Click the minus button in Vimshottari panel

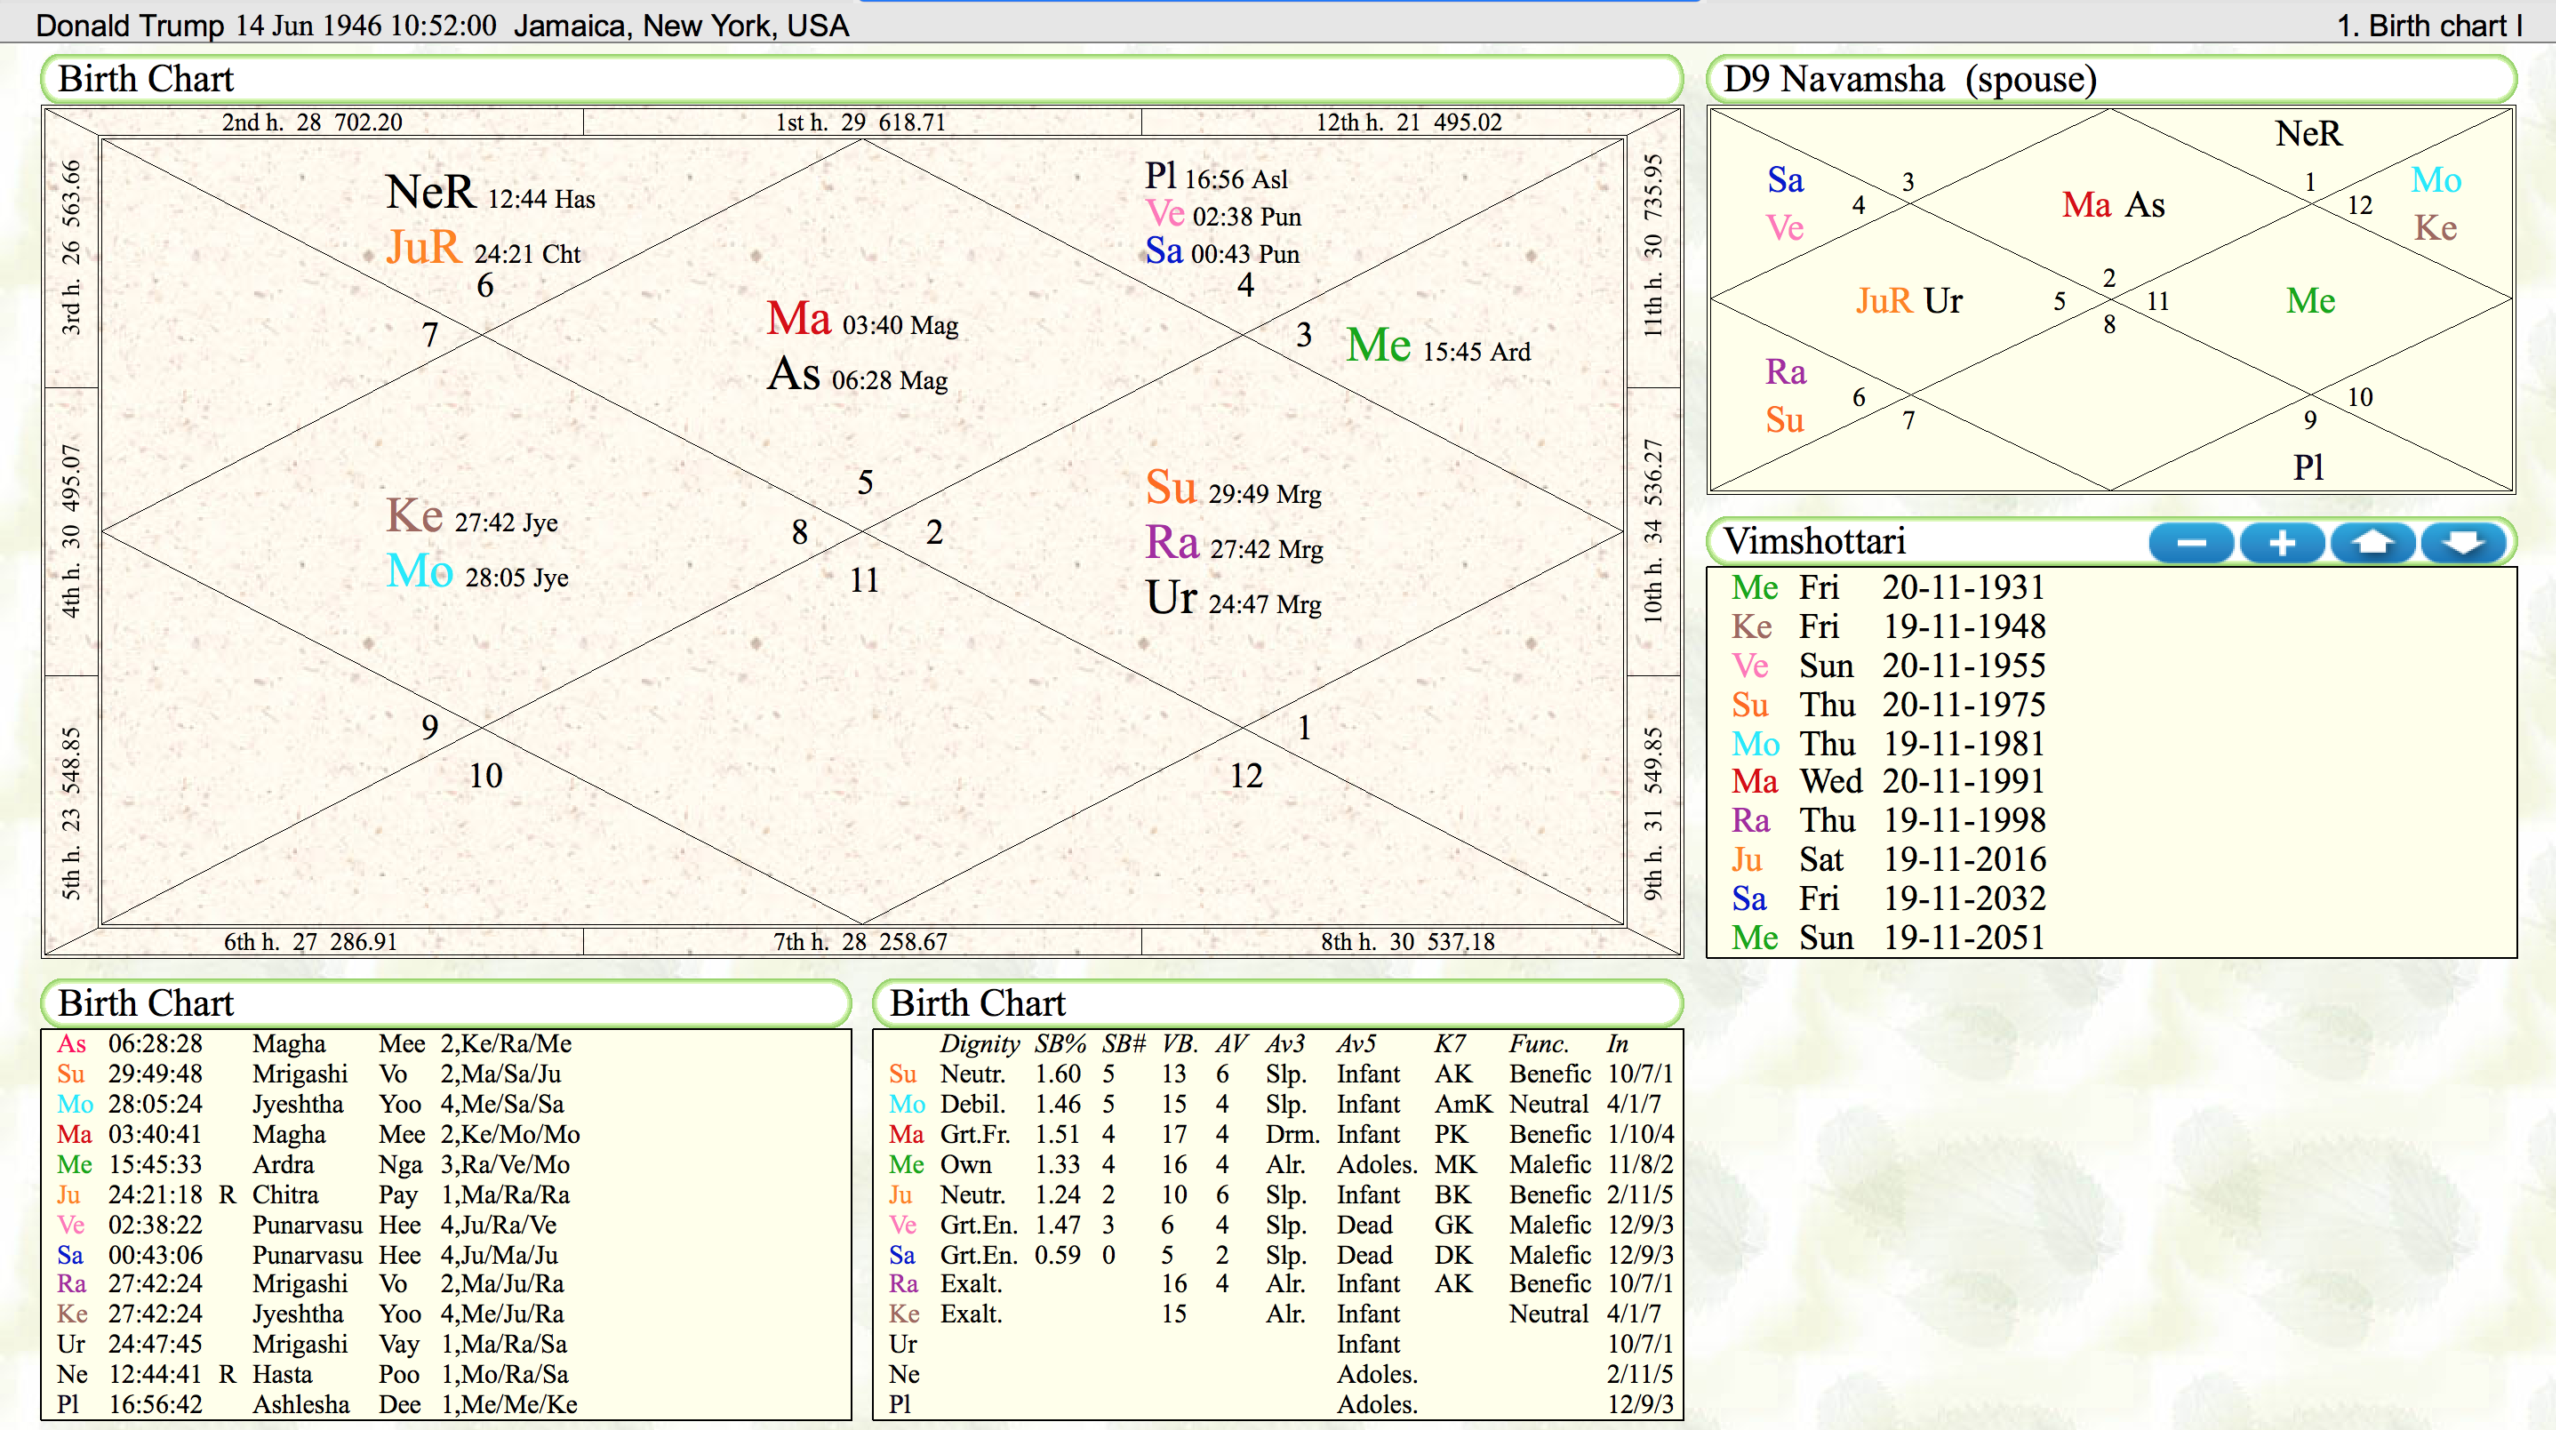[2190, 543]
